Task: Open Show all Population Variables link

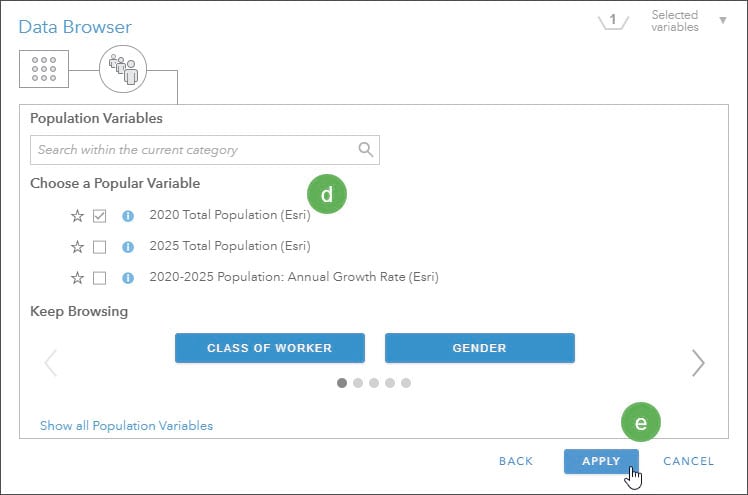Action: point(126,426)
